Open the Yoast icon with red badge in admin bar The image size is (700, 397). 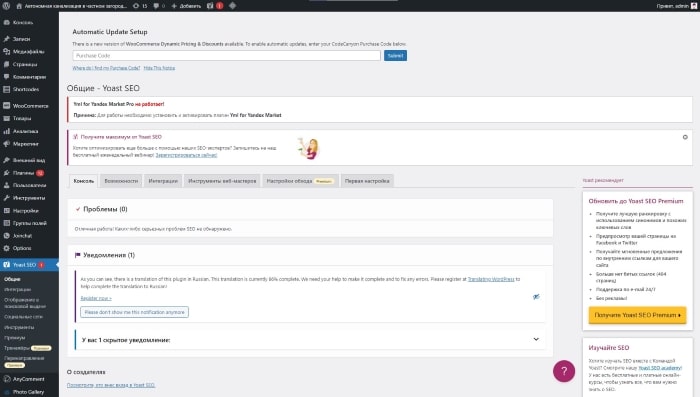point(215,6)
